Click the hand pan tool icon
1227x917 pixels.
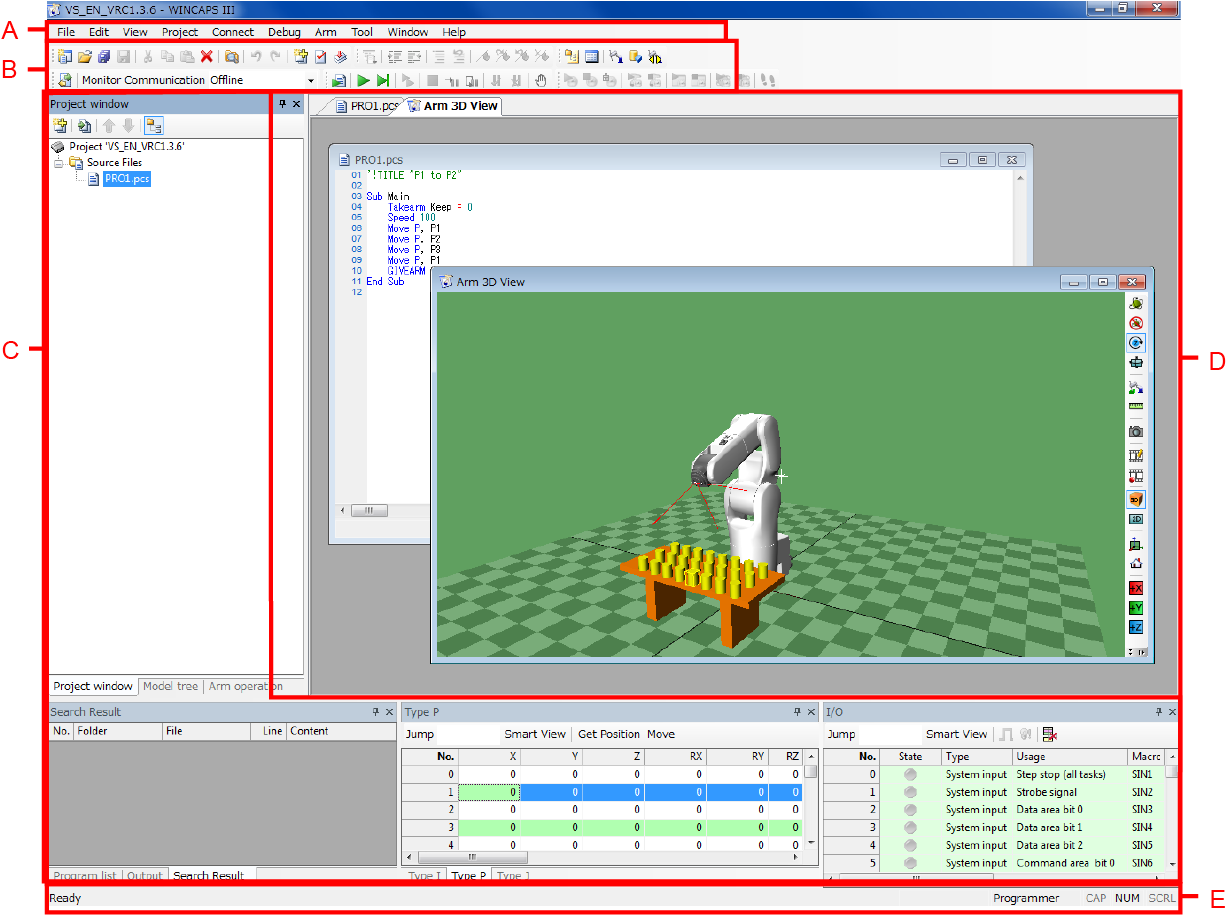click(541, 80)
